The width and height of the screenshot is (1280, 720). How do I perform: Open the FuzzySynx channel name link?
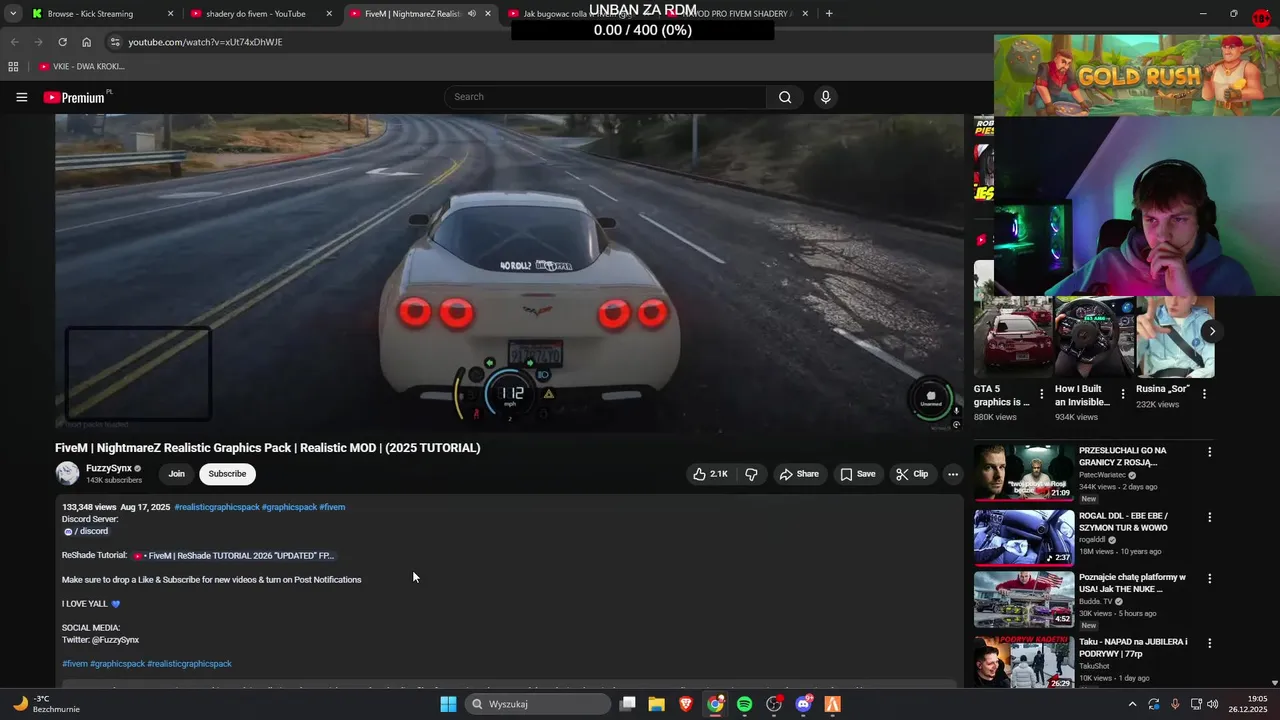[x=109, y=468]
